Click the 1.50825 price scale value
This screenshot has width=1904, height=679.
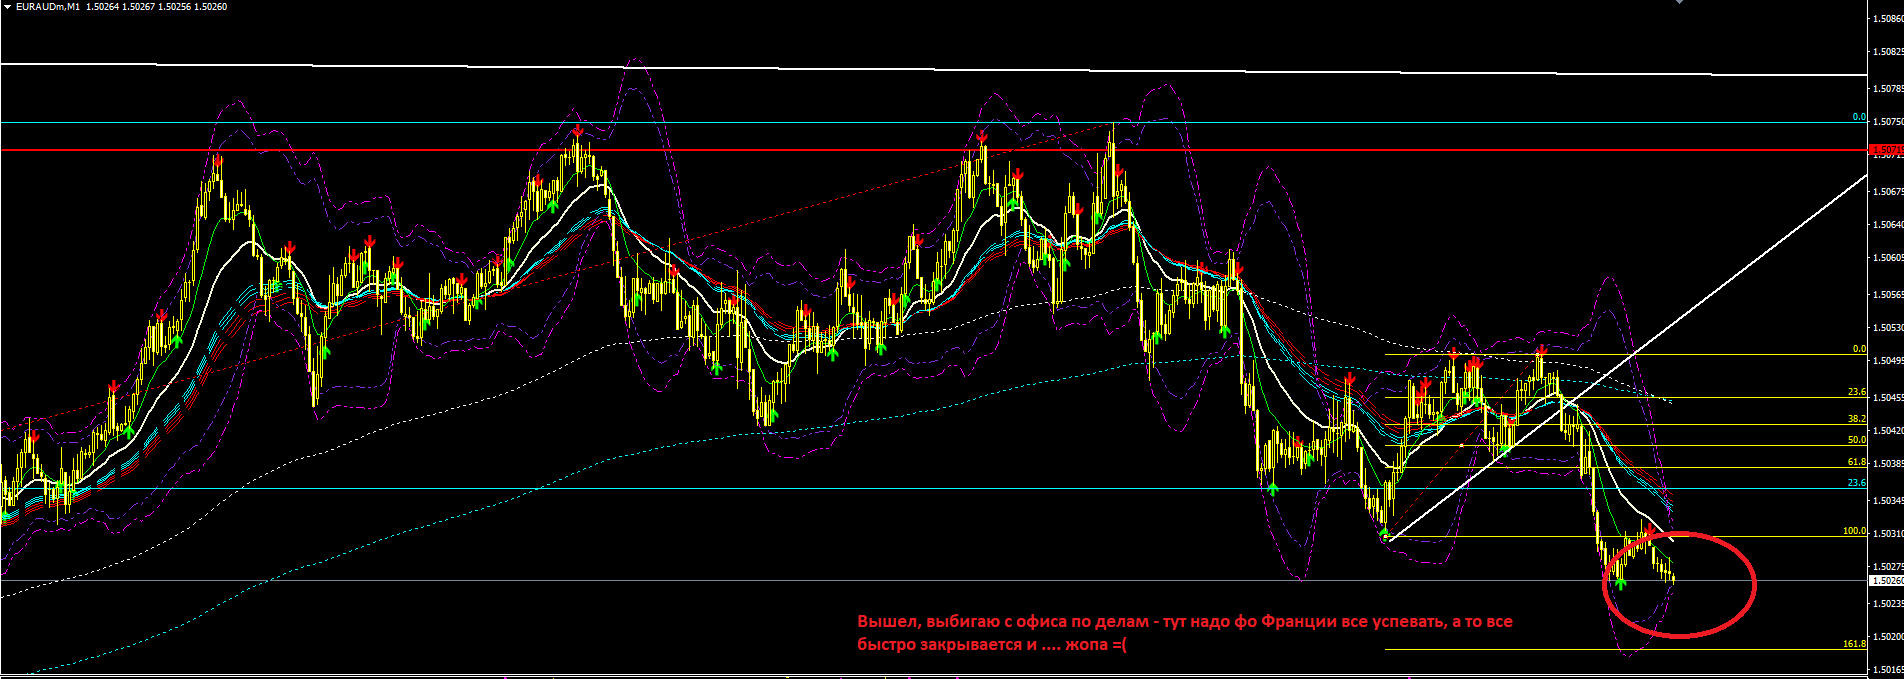[1888, 51]
